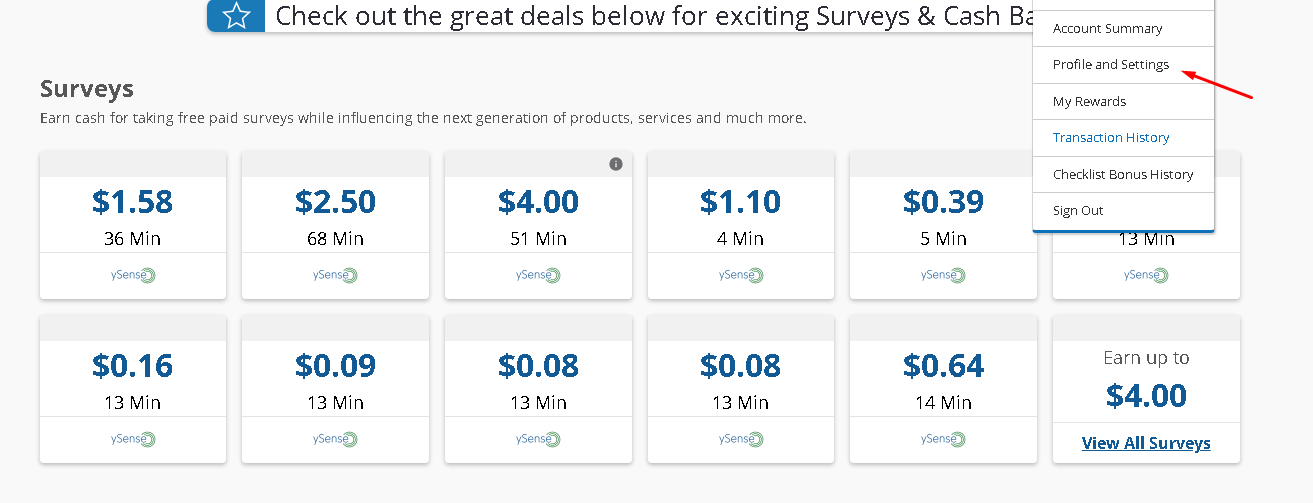Click the info icon on $4.00 survey

pyautogui.click(x=616, y=164)
